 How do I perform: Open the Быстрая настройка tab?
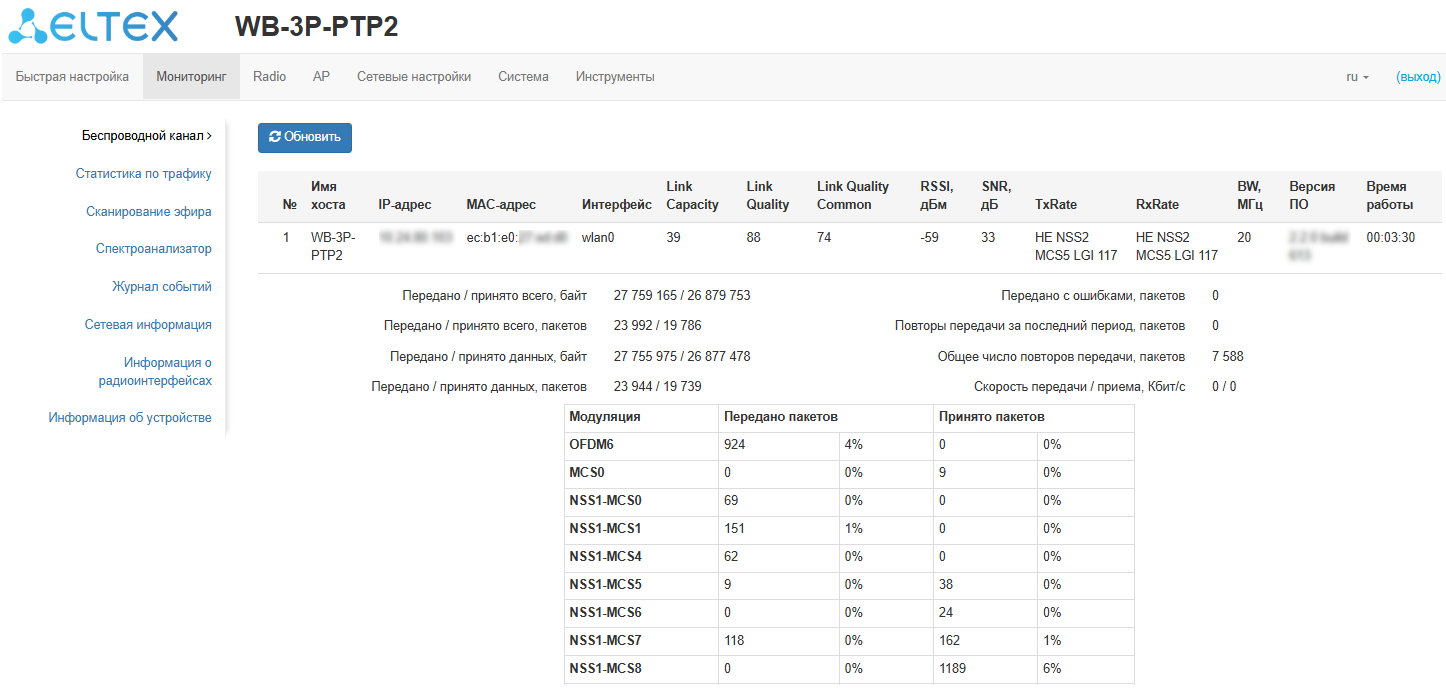click(x=72, y=77)
